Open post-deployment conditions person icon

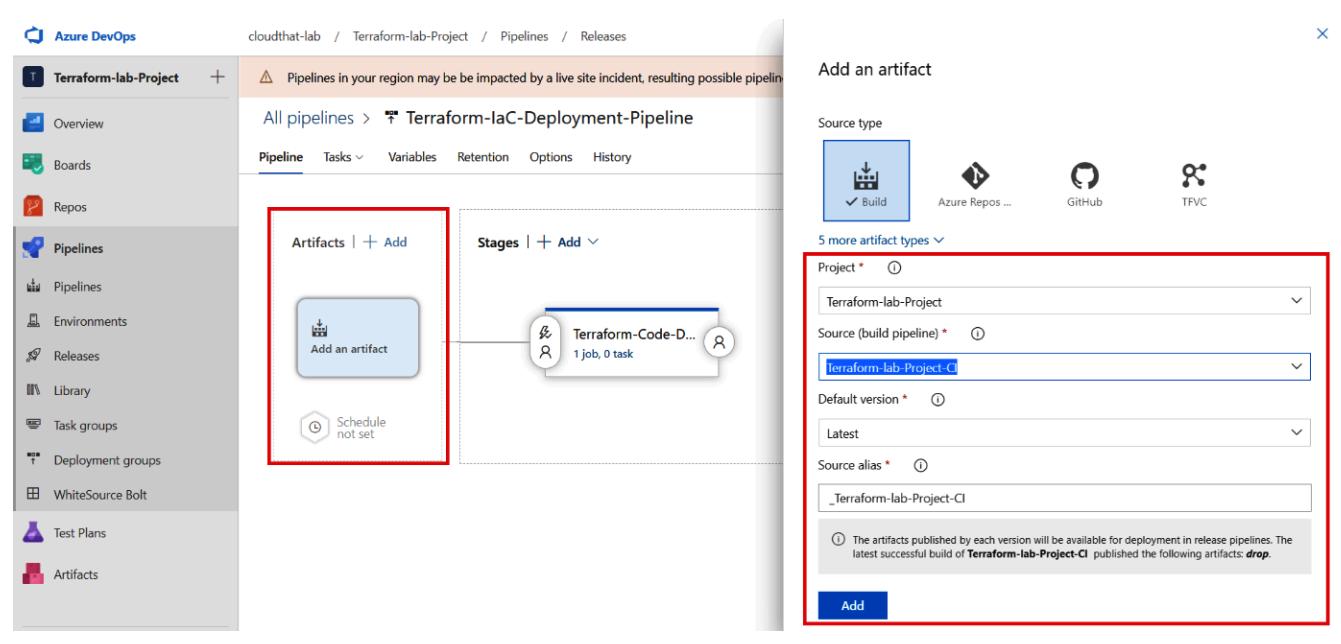tap(720, 341)
